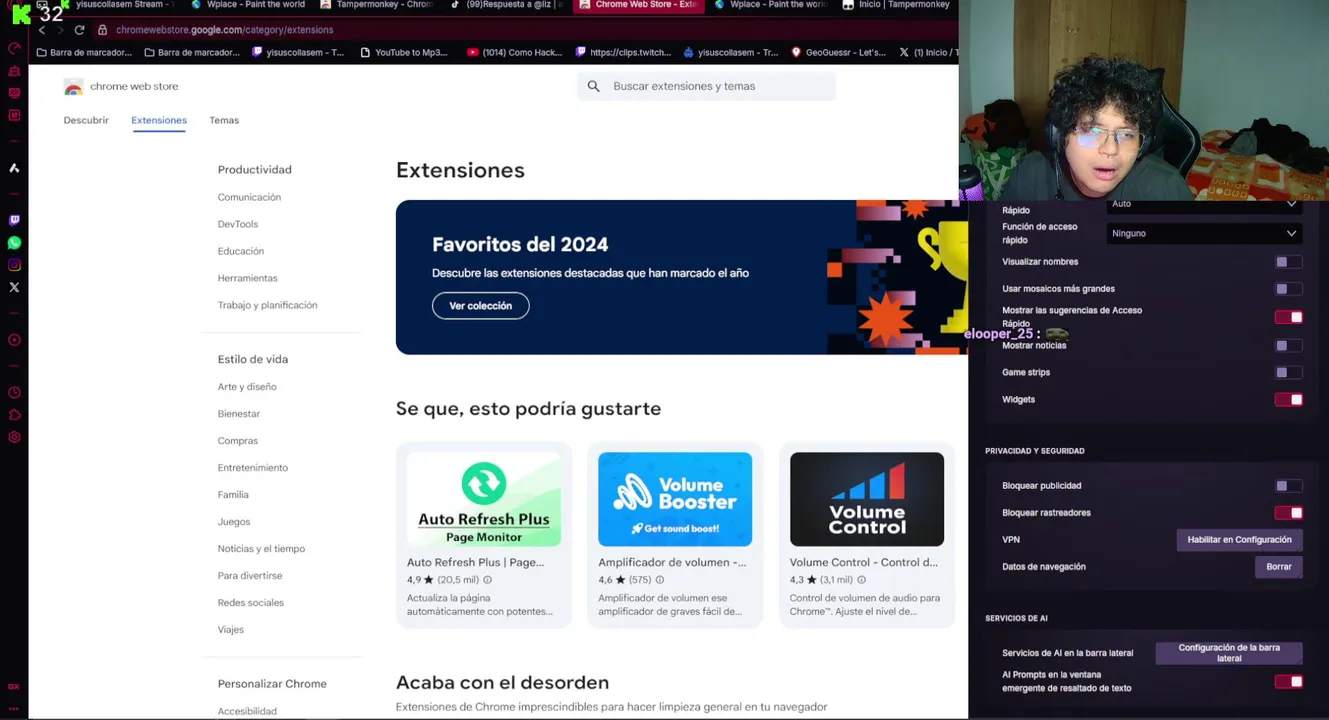Click info icon beside Auto Refresh Plus rating
The height and width of the screenshot is (720, 1329).
[488, 580]
